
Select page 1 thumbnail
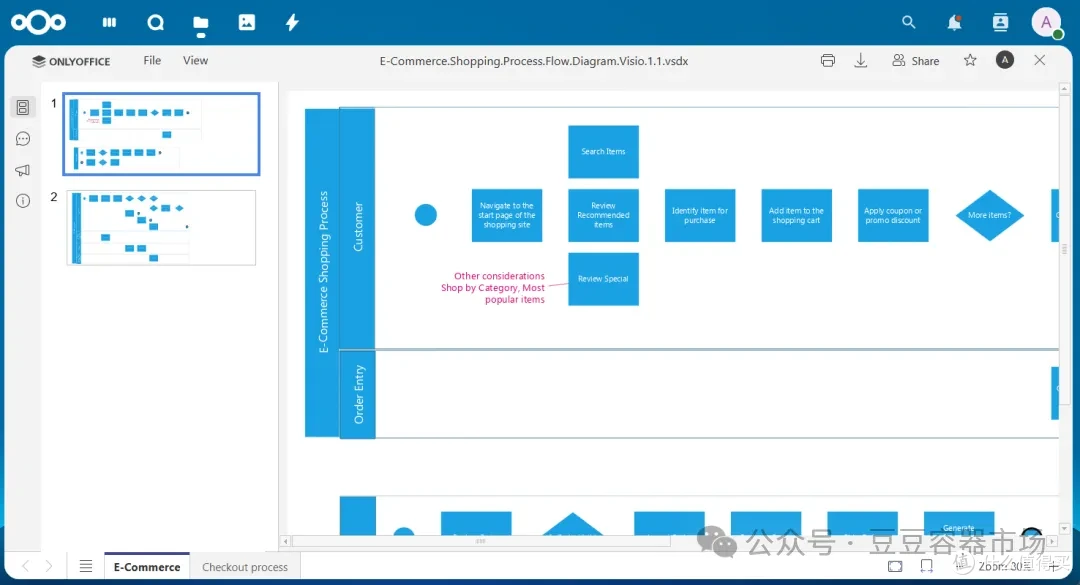coord(161,134)
